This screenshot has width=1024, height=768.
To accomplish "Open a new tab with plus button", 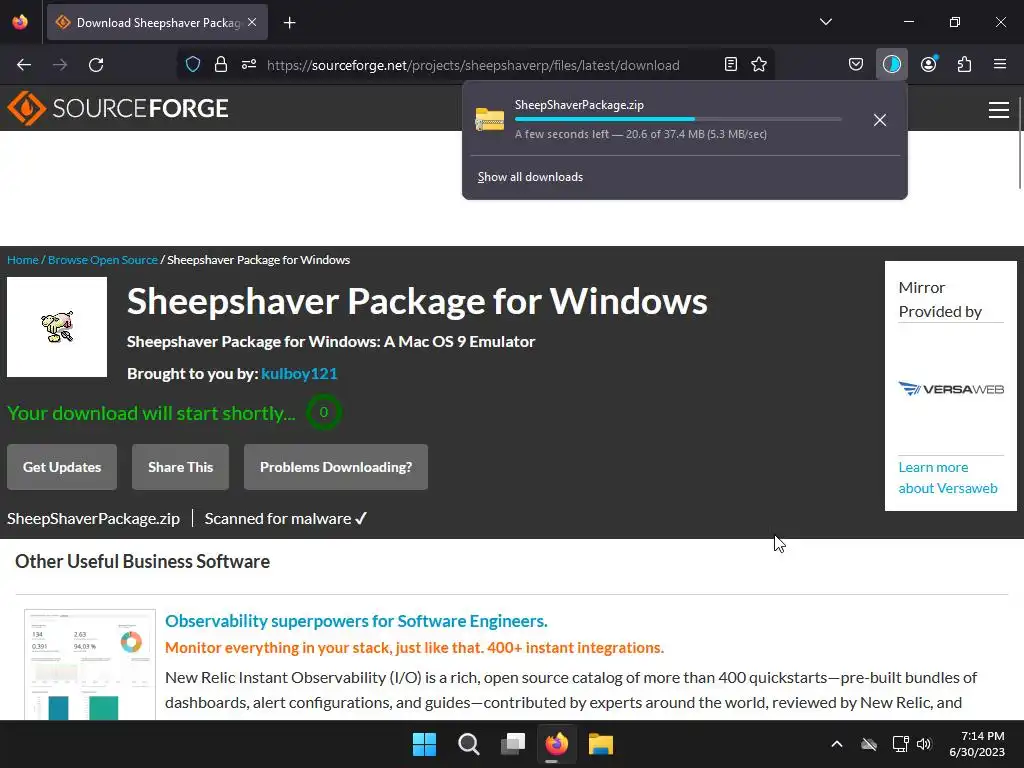I will pyautogui.click(x=289, y=23).
